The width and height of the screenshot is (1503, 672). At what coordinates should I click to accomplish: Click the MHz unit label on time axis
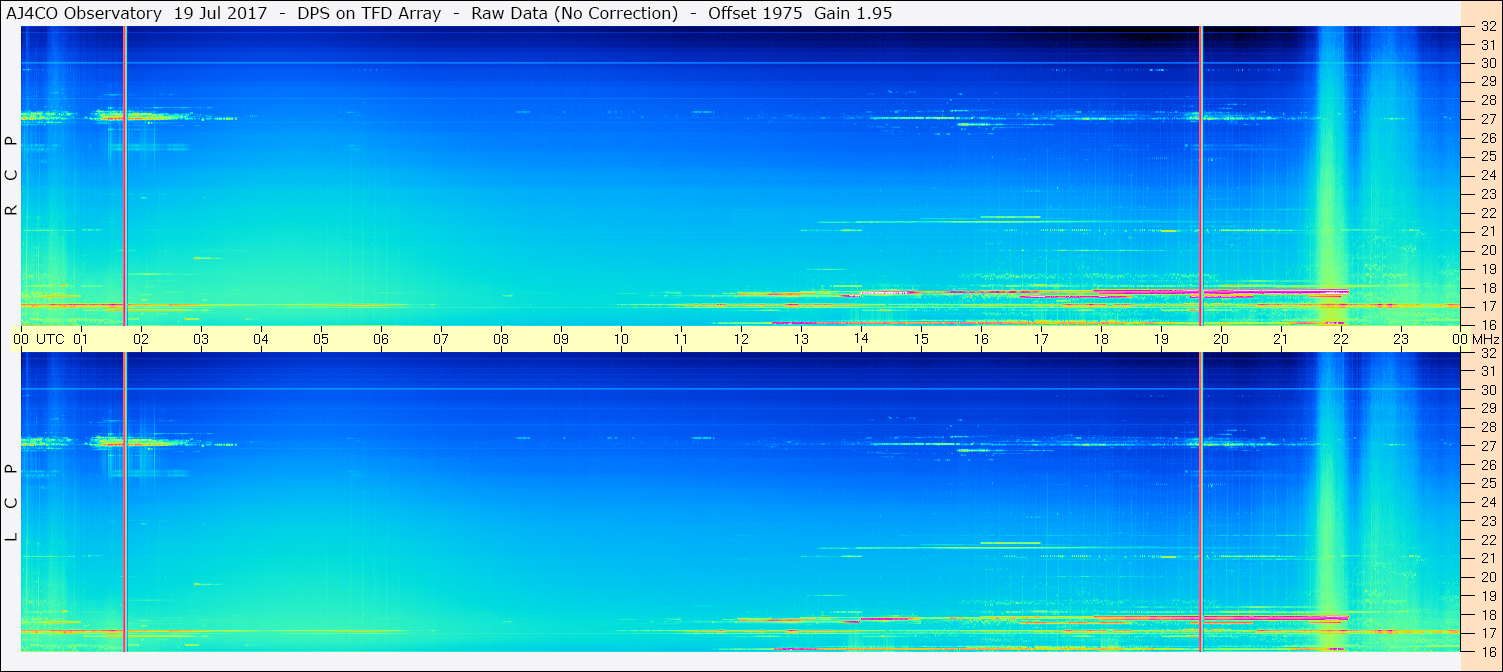pos(1485,339)
